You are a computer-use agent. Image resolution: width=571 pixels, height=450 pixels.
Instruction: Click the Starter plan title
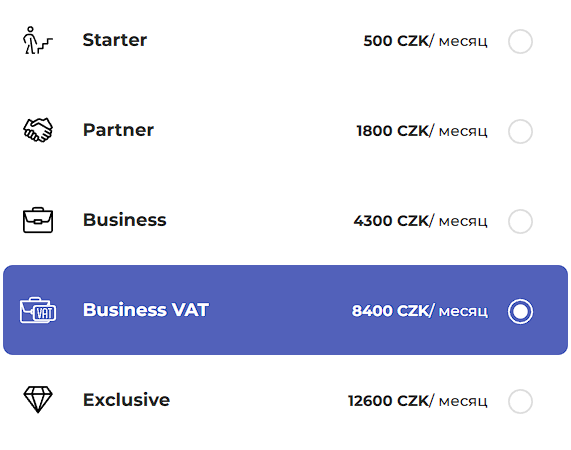[x=115, y=40]
